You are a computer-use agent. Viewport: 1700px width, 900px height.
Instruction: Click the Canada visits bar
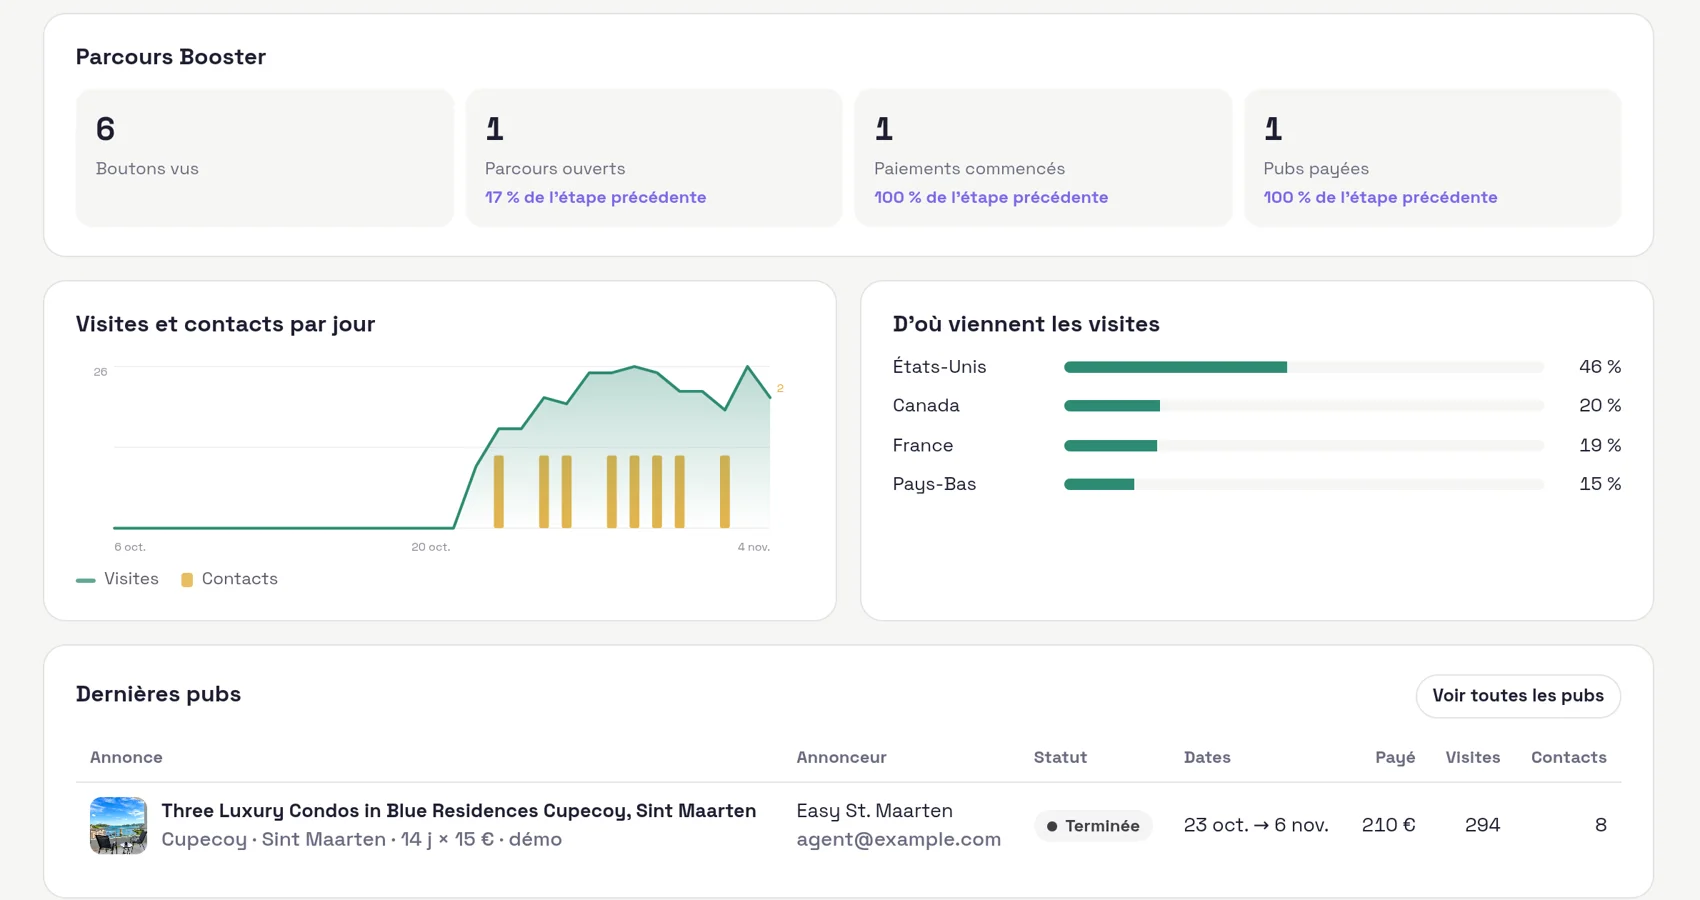pyautogui.click(x=1304, y=406)
